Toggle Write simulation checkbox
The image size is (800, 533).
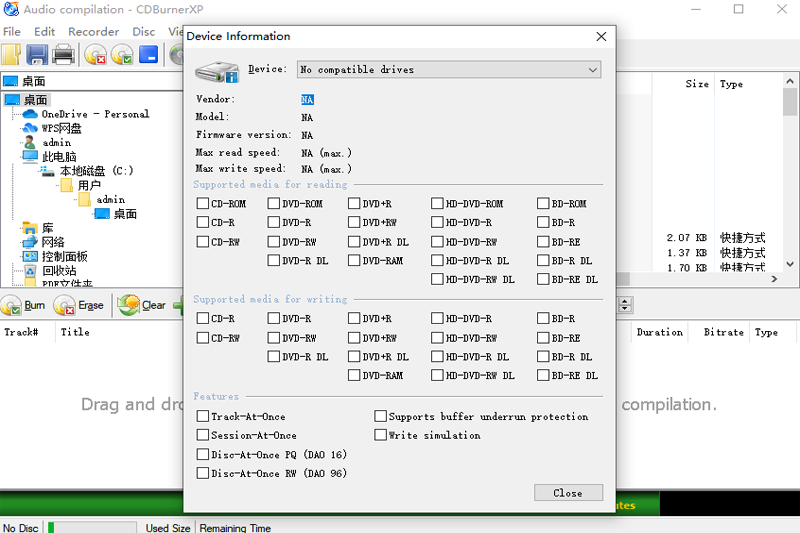tap(380, 435)
